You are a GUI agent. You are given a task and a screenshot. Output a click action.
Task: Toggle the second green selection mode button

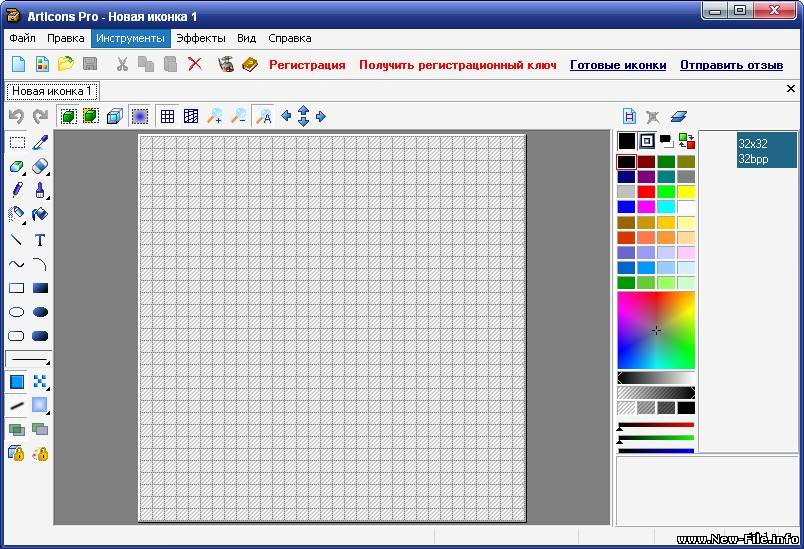(x=91, y=116)
